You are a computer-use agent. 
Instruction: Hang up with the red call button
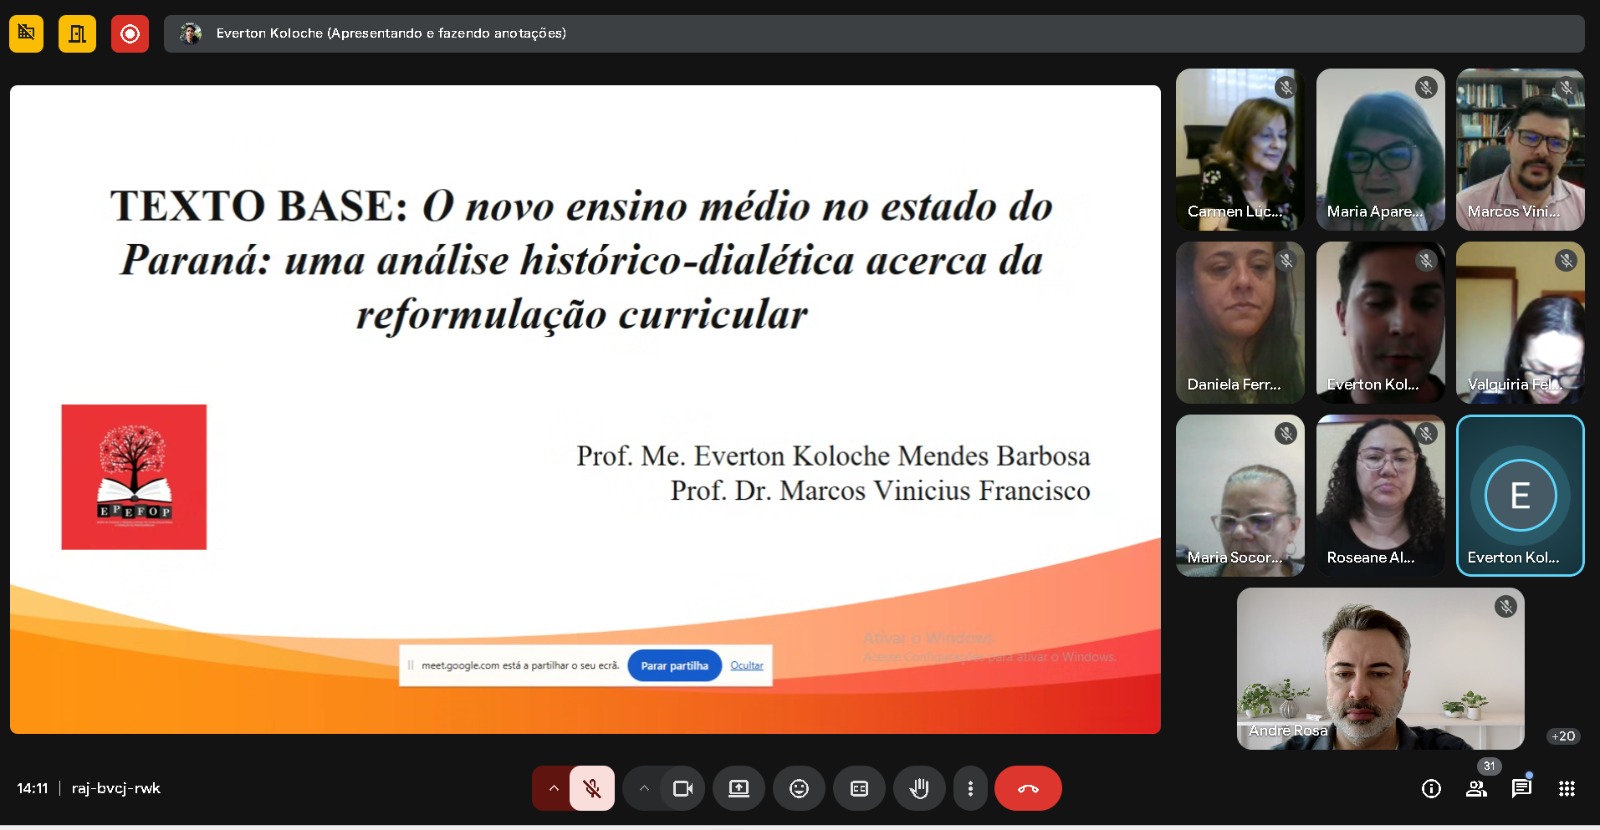[1028, 789]
